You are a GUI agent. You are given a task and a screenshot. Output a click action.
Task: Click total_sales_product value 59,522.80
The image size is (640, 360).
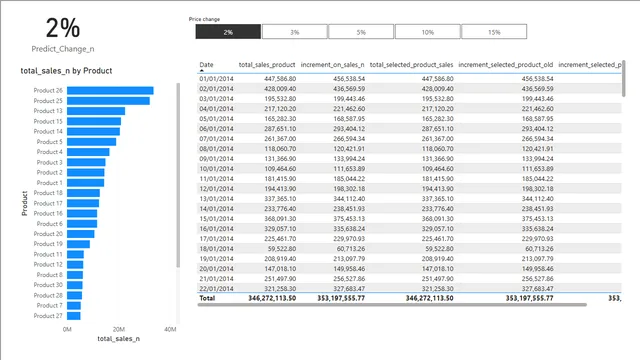[x=282, y=249]
